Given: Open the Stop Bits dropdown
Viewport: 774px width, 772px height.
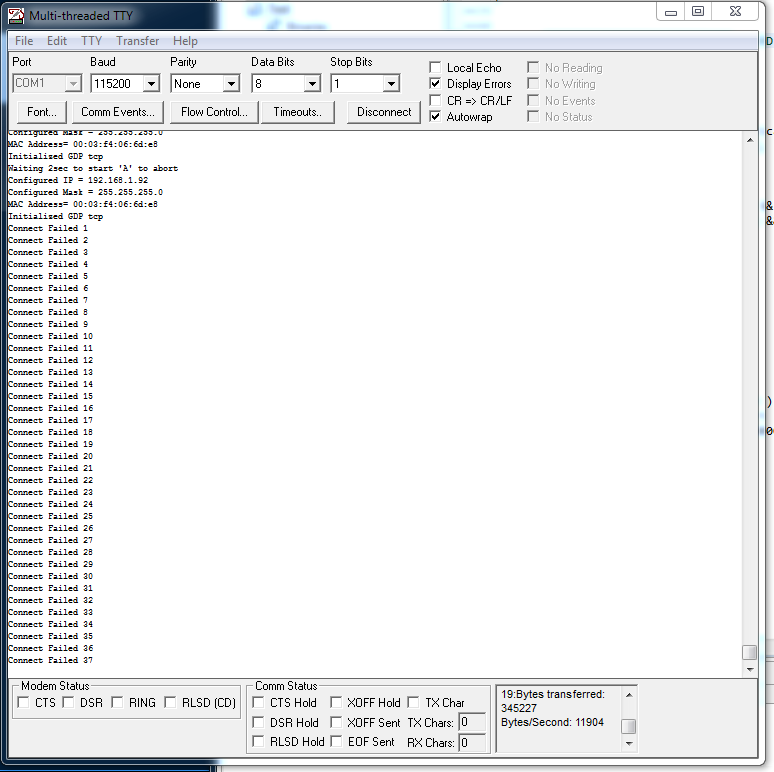Looking at the screenshot, I should coord(391,84).
